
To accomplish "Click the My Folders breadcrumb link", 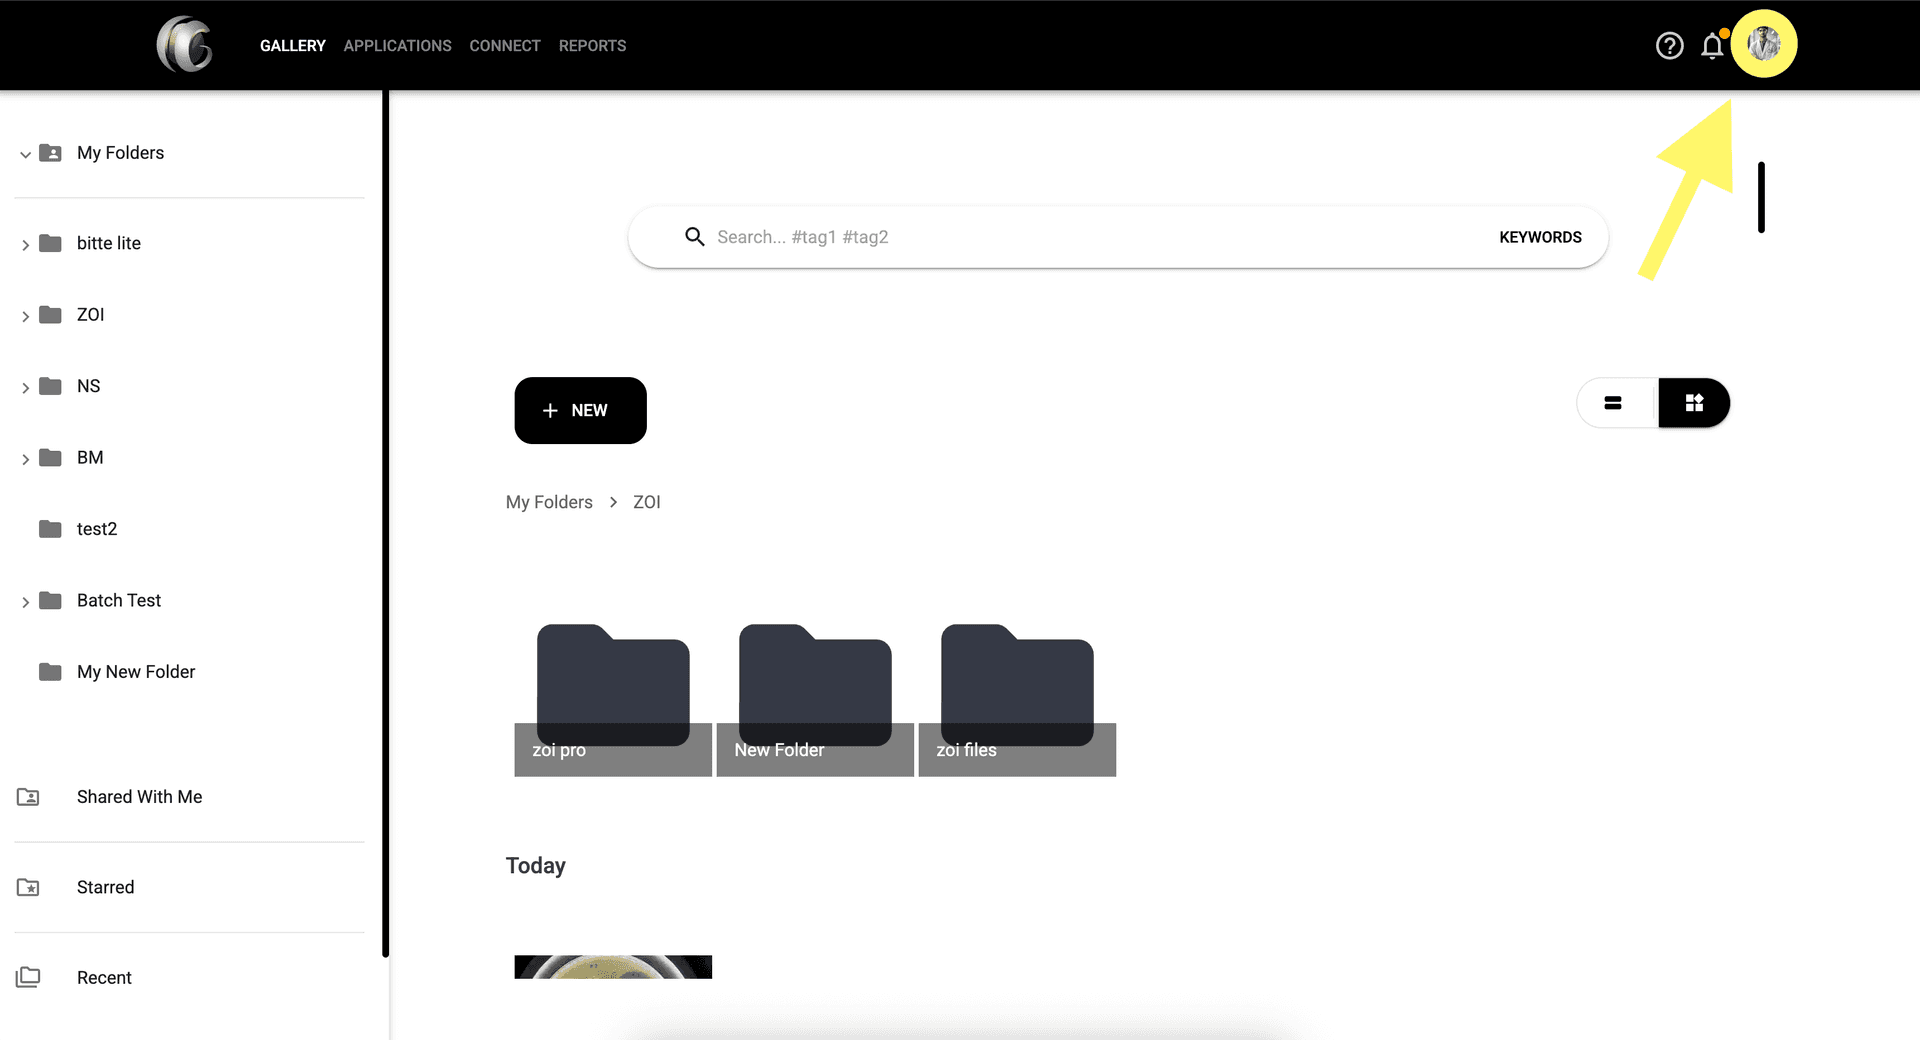I will (549, 502).
